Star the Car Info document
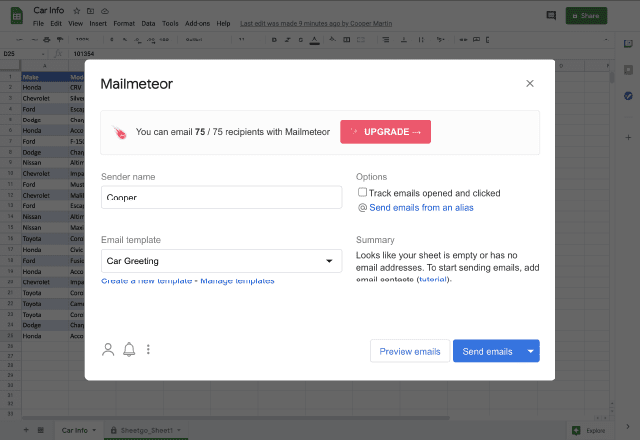Image resolution: width=640 pixels, height=440 pixels. tap(77, 11)
